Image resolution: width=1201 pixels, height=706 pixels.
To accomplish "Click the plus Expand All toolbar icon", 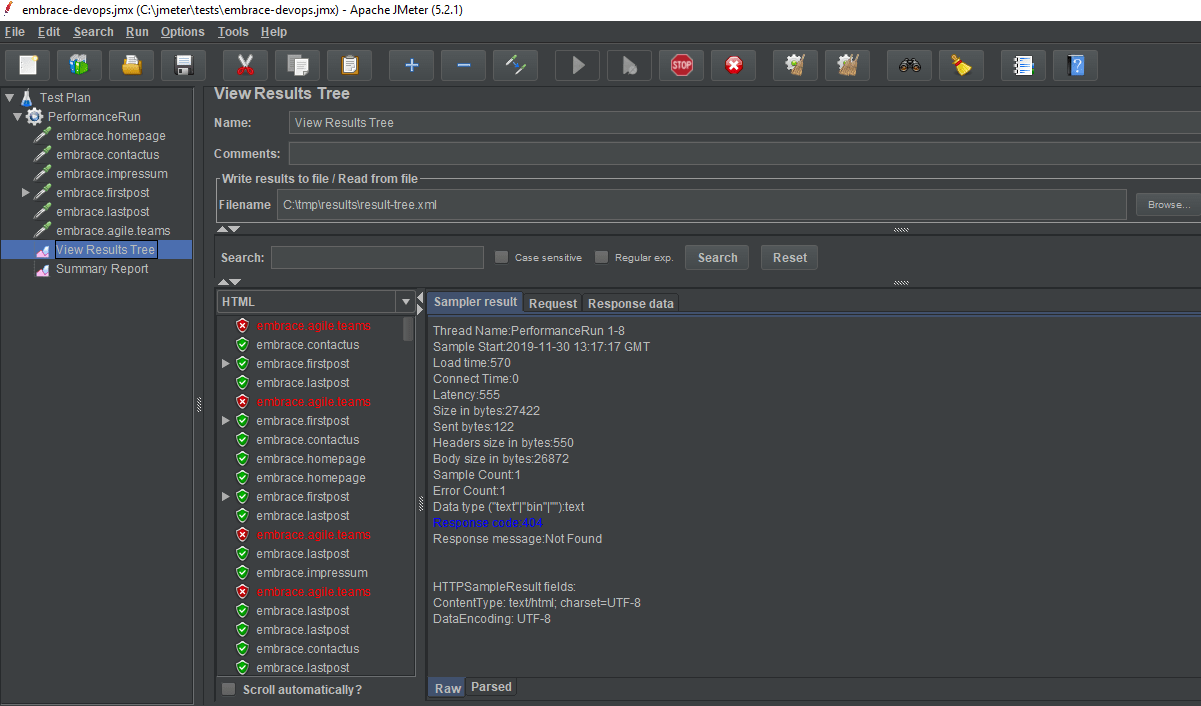I will click(x=411, y=66).
